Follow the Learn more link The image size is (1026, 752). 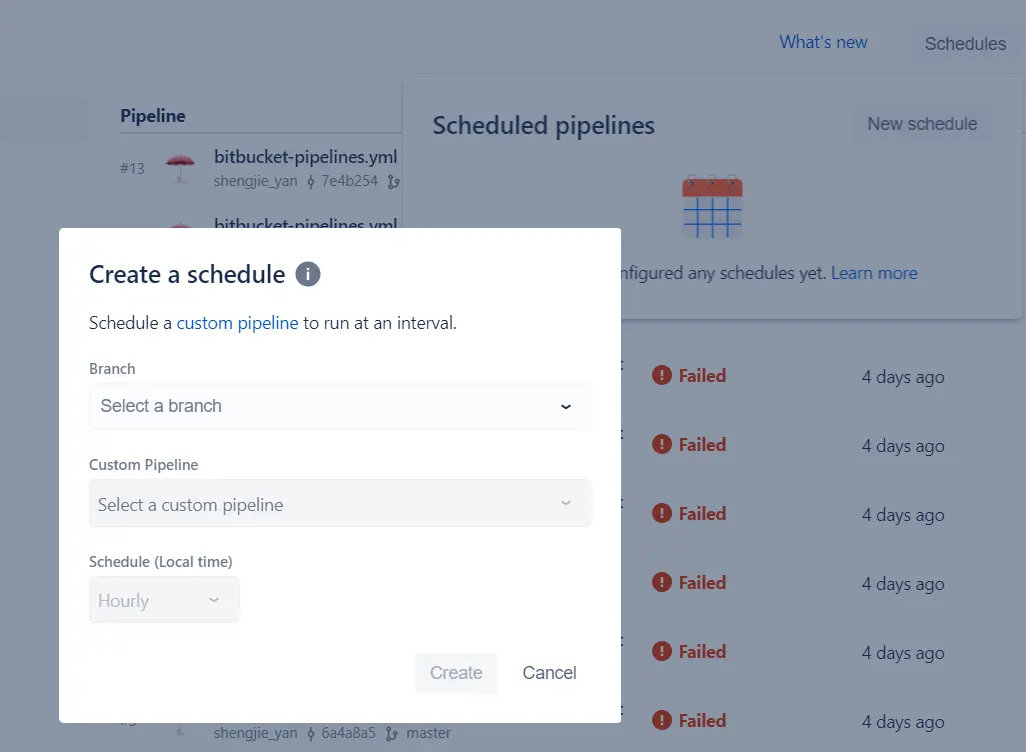coord(874,273)
